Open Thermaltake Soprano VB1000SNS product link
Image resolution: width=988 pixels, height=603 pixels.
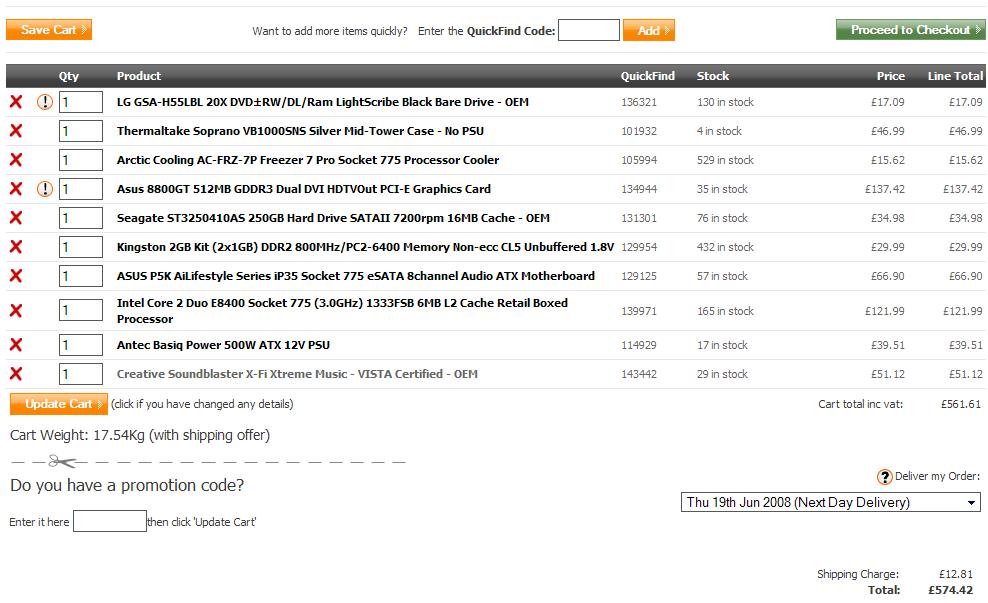pos(300,131)
